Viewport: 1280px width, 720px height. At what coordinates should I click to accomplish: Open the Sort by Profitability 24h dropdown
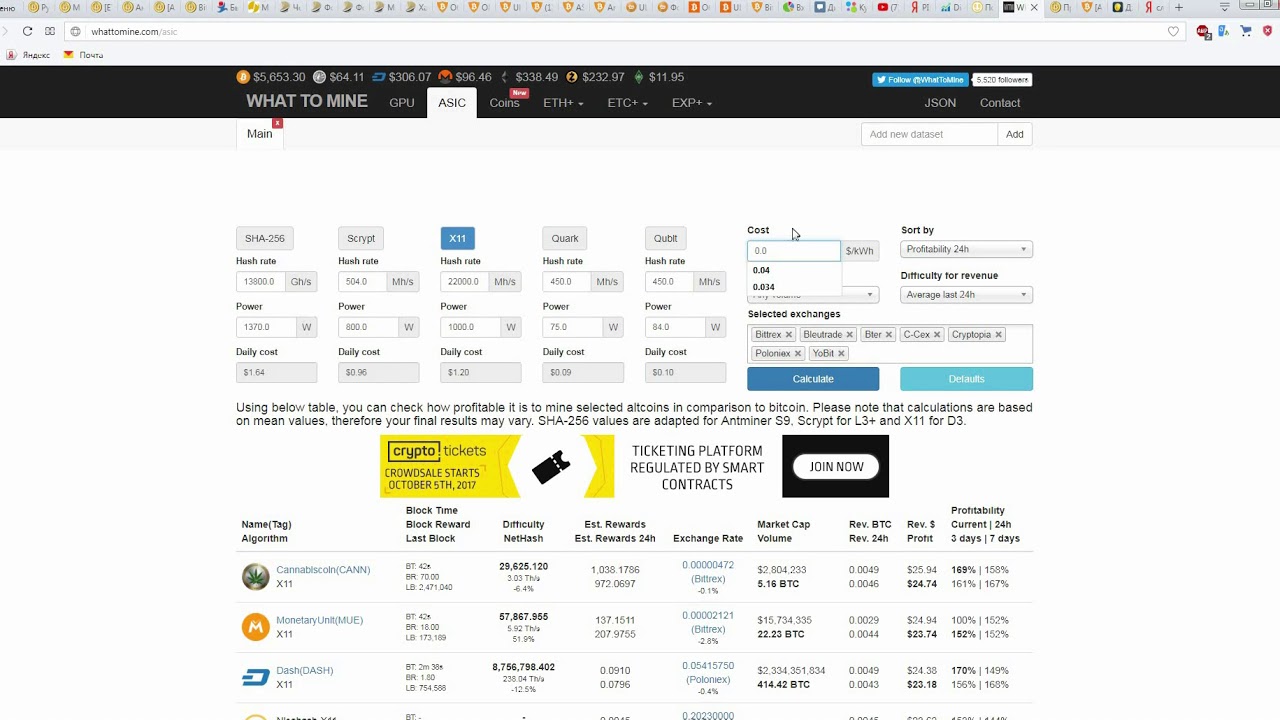click(966, 249)
